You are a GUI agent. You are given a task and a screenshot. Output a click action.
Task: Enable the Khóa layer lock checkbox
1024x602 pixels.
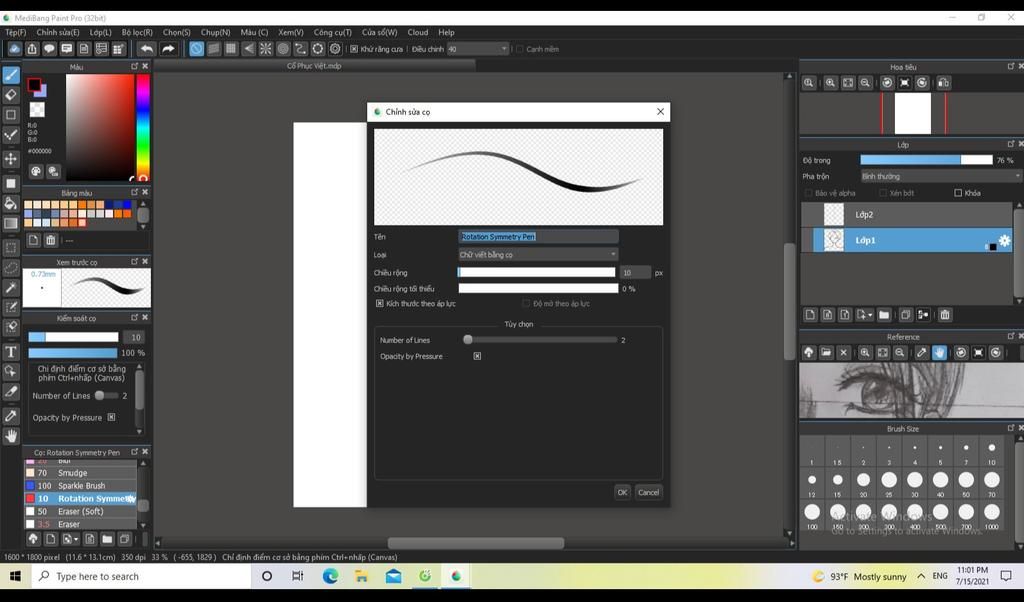[958, 193]
